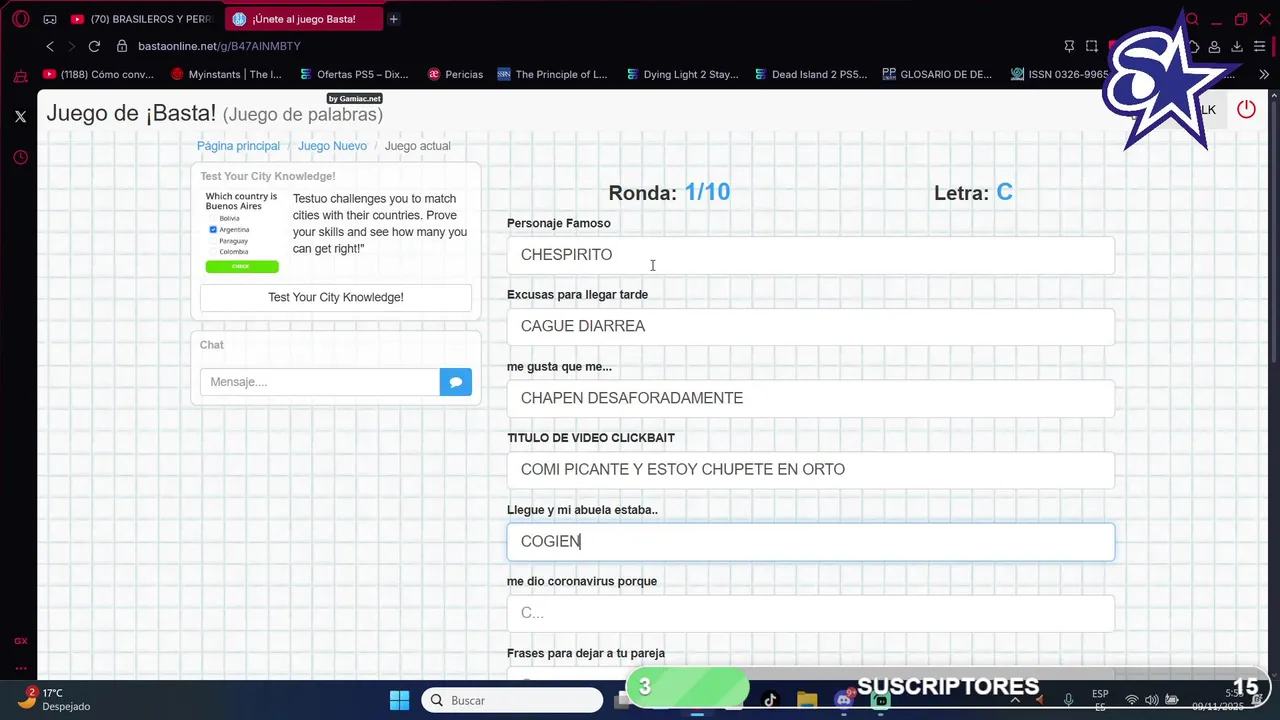Open the Pericias bookmark

click(x=455, y=74)
